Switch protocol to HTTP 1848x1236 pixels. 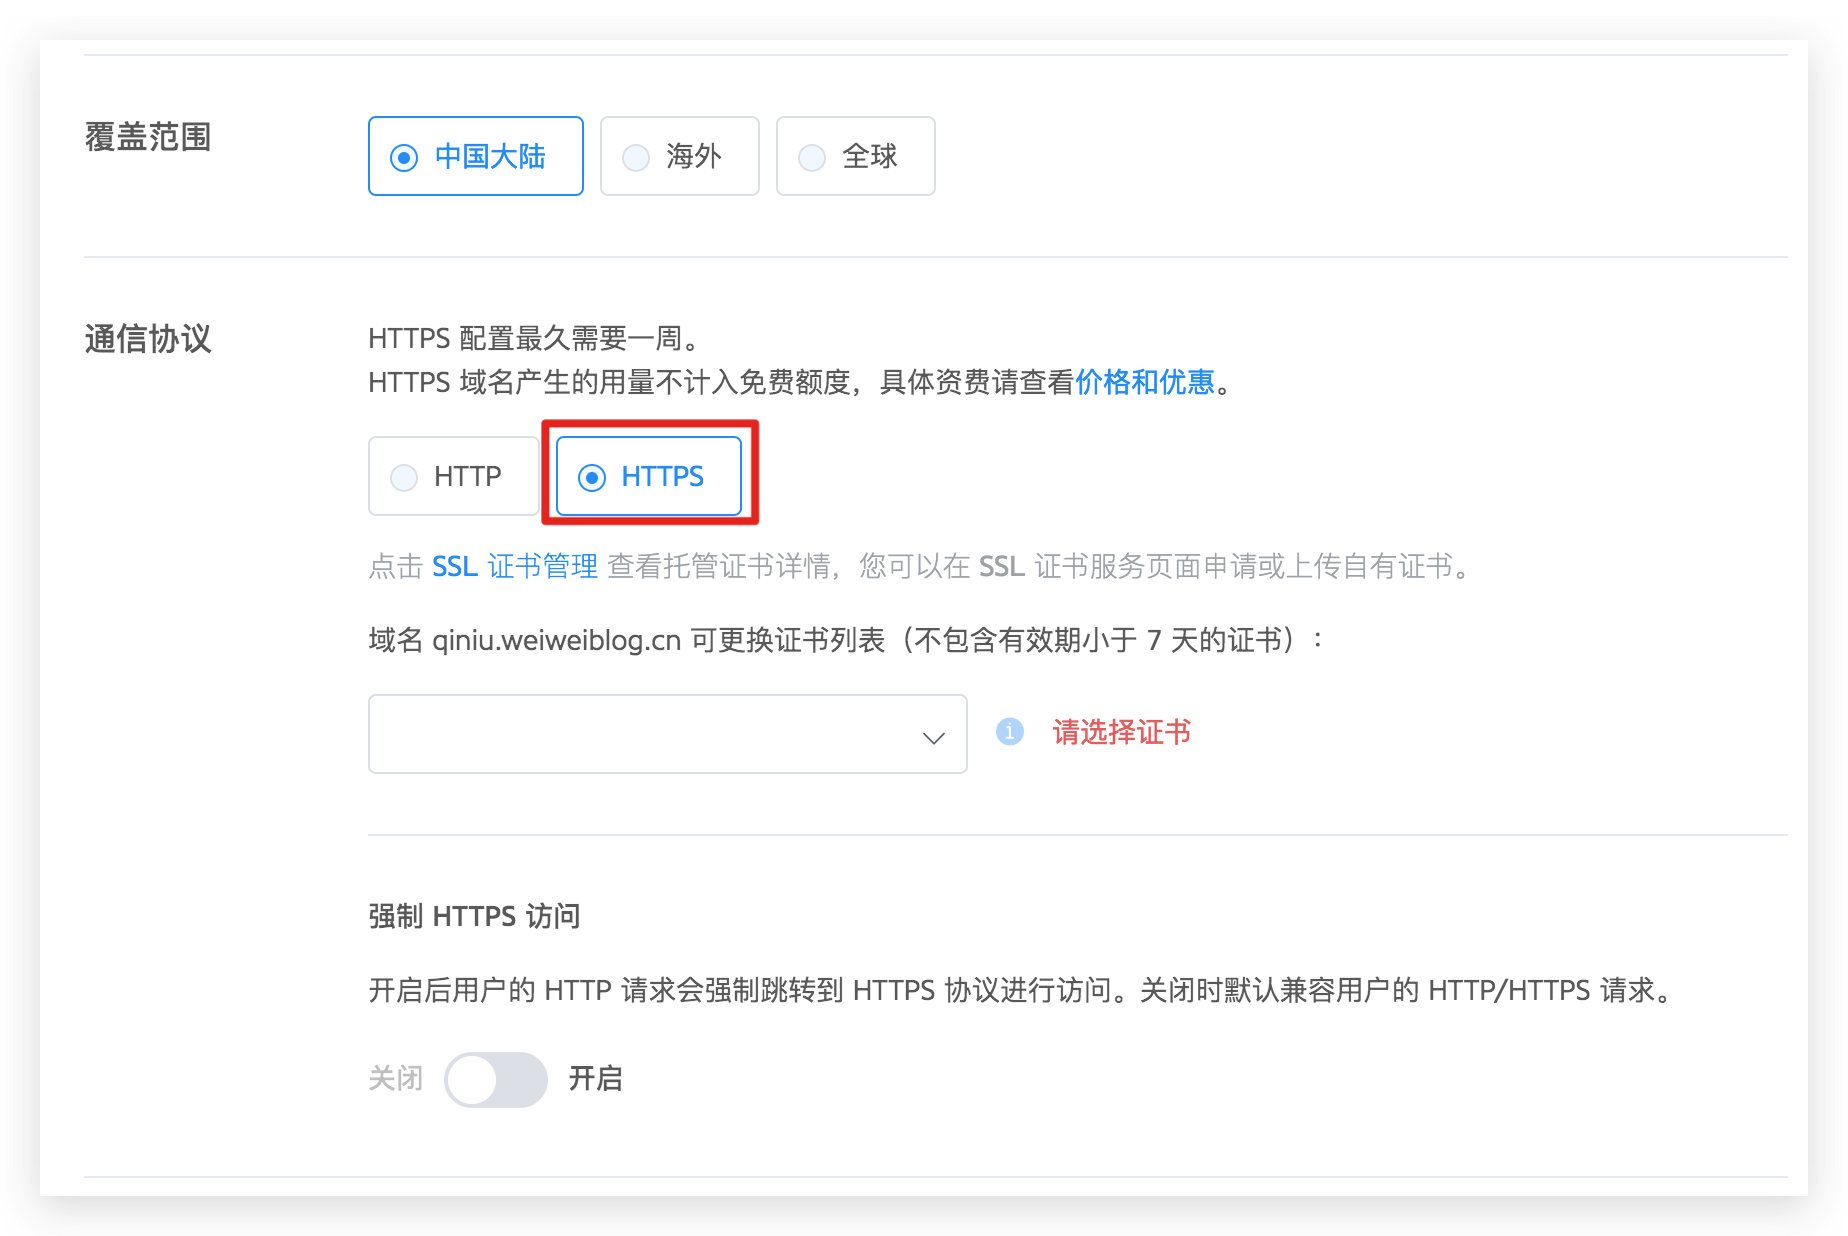453,476
